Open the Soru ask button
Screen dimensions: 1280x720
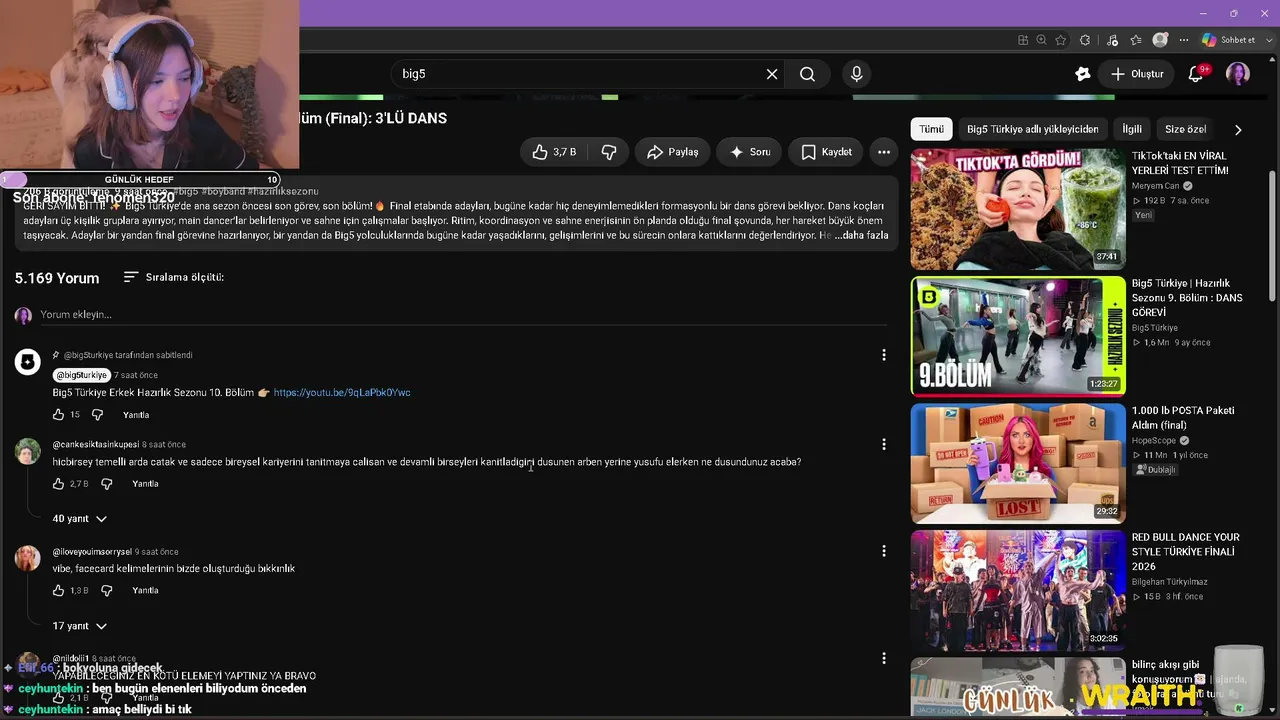[x=749, y=152]
